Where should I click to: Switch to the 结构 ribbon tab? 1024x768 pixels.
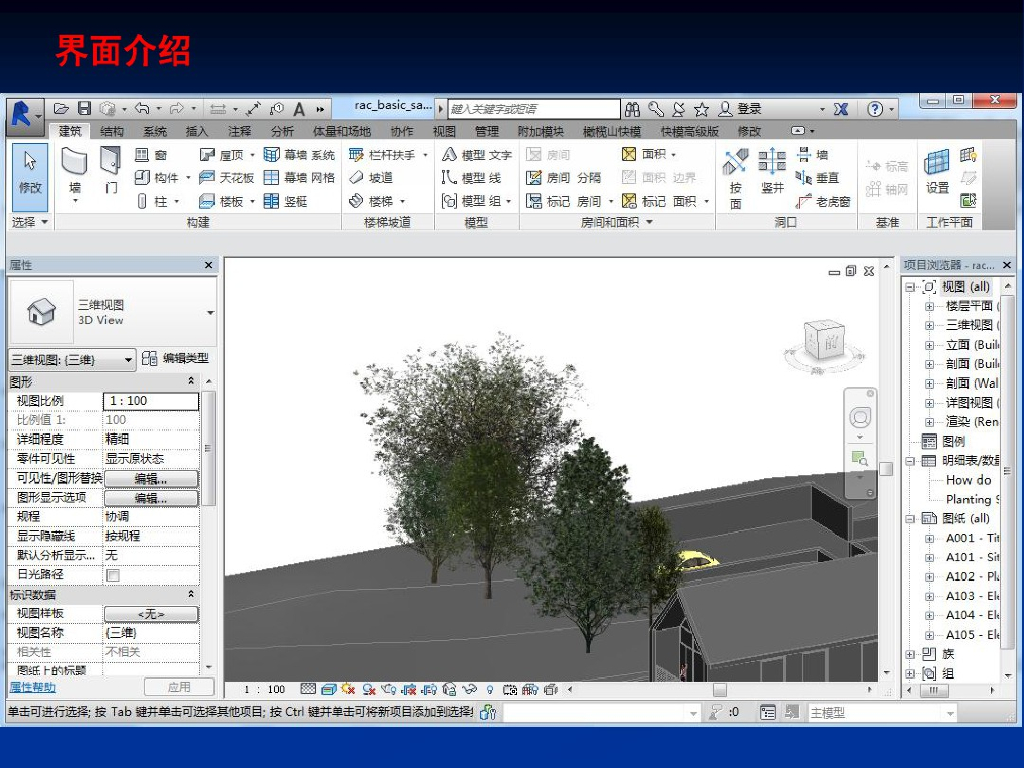pyautogui.click(x=112, y=131)
